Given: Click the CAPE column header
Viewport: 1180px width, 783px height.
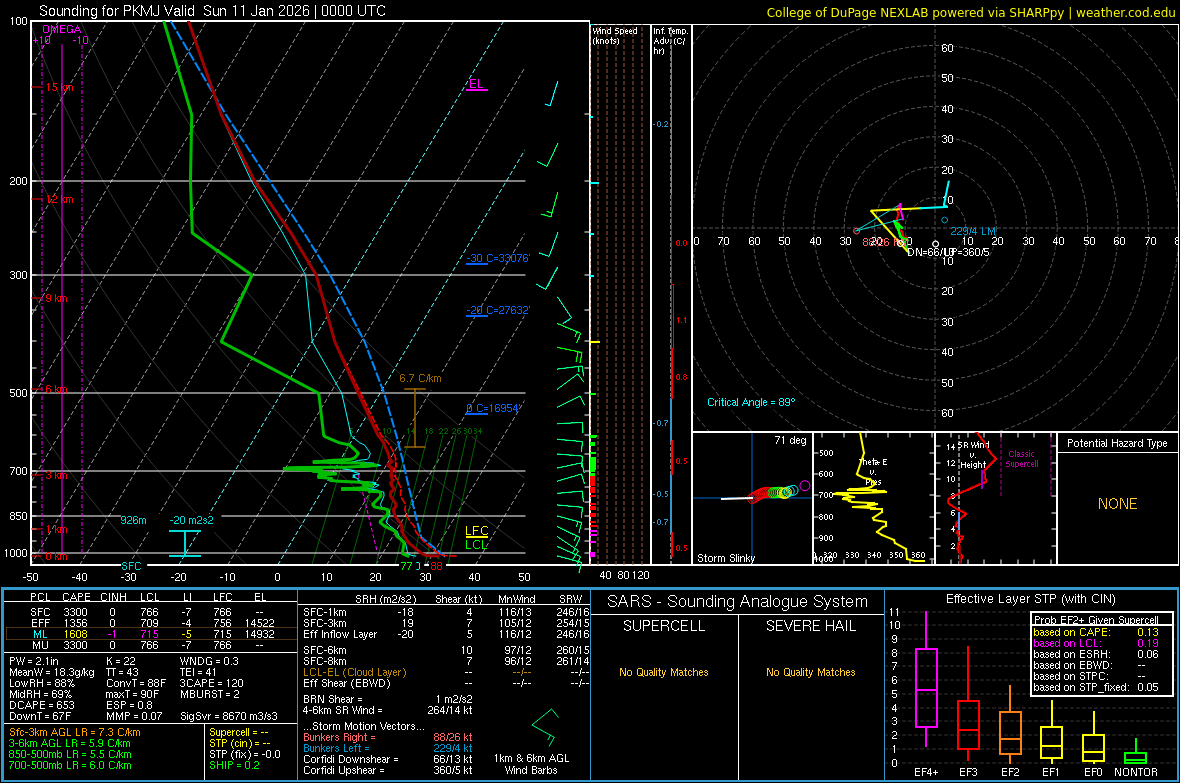Looking at the screenshot, I should (x=76, y=597).
